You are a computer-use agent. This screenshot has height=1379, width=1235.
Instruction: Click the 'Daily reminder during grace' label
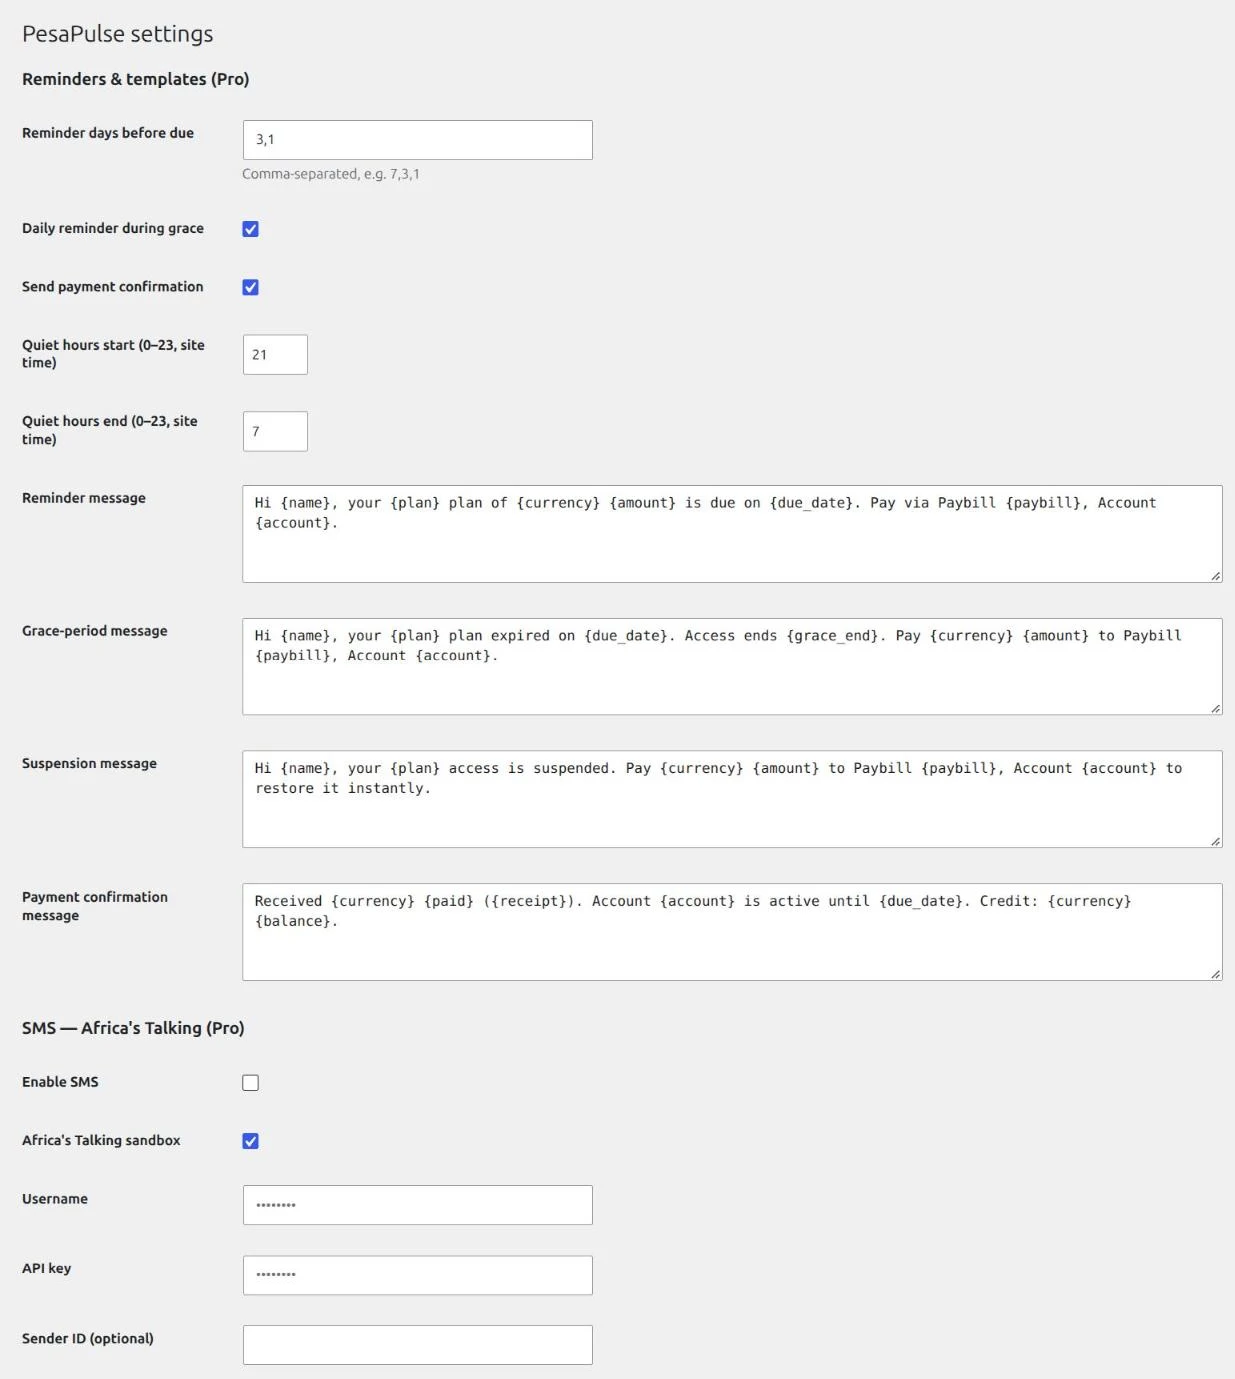click(113, 228)
